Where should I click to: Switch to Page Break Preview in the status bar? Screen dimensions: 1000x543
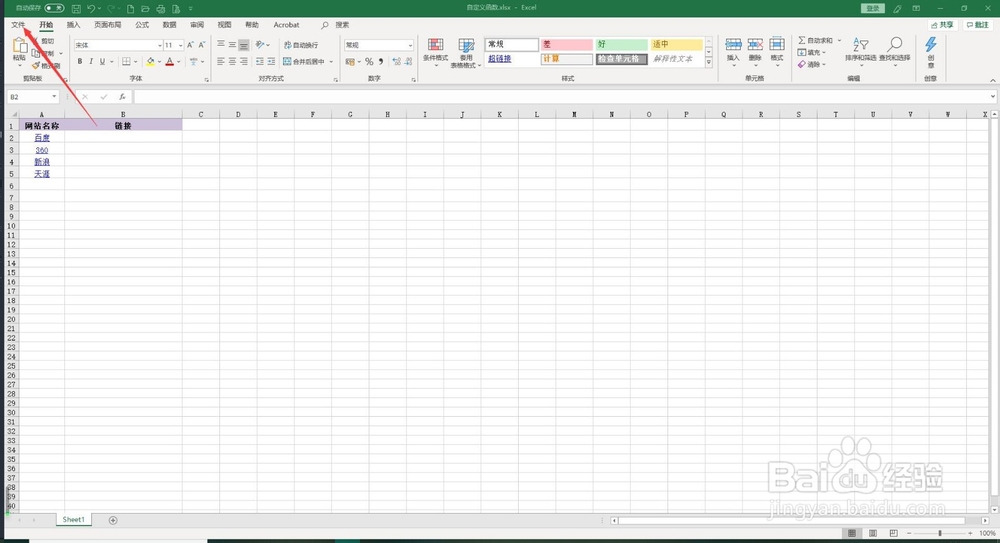coord(893,533)
